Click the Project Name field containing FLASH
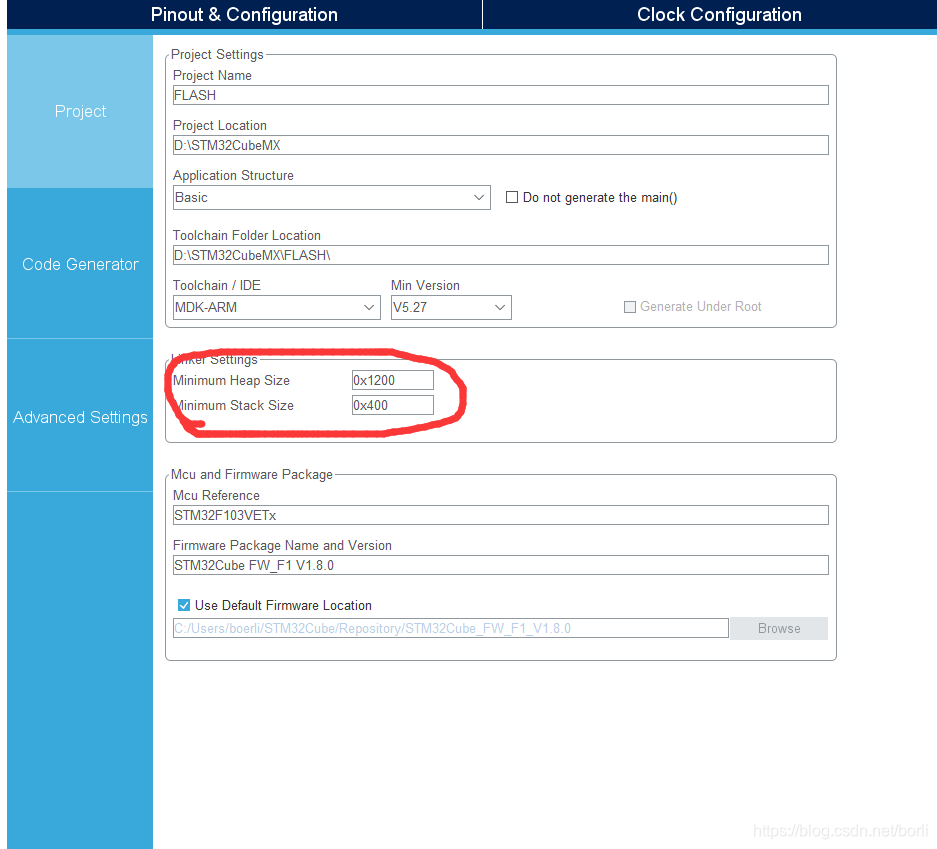Screen dimensions: 937x849 [x=500, y=95]
